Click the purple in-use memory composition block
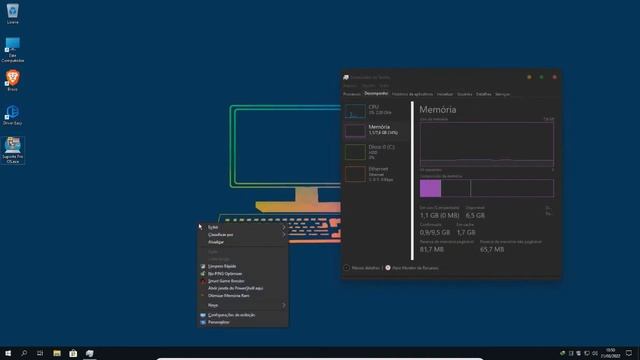This screenshot has height=360, width=640. pyautogui.click(x=431, y=188)
